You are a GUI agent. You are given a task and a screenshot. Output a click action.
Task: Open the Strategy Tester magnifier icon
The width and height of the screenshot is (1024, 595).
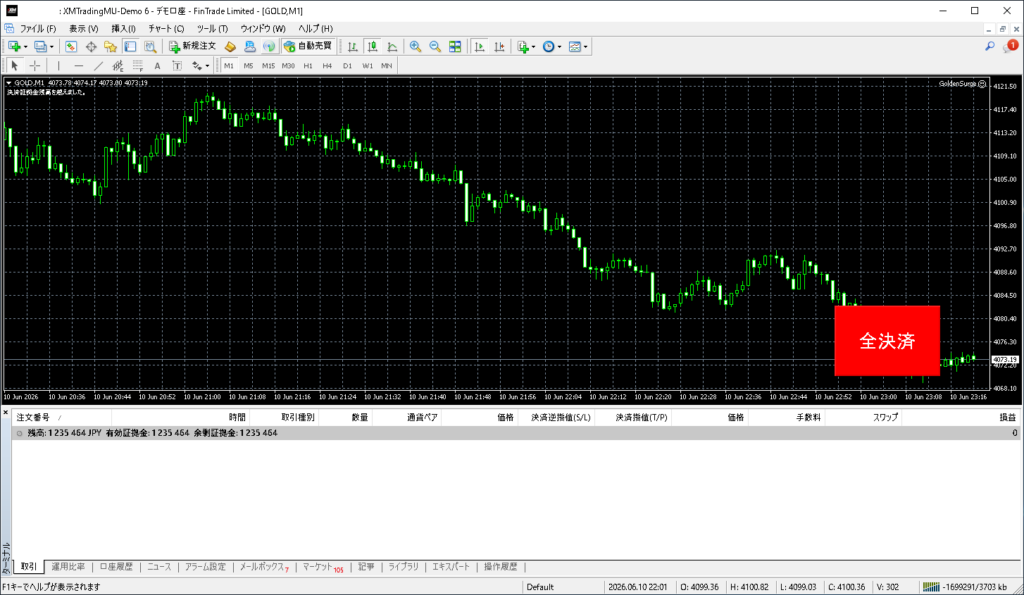[x=150, y=46]
